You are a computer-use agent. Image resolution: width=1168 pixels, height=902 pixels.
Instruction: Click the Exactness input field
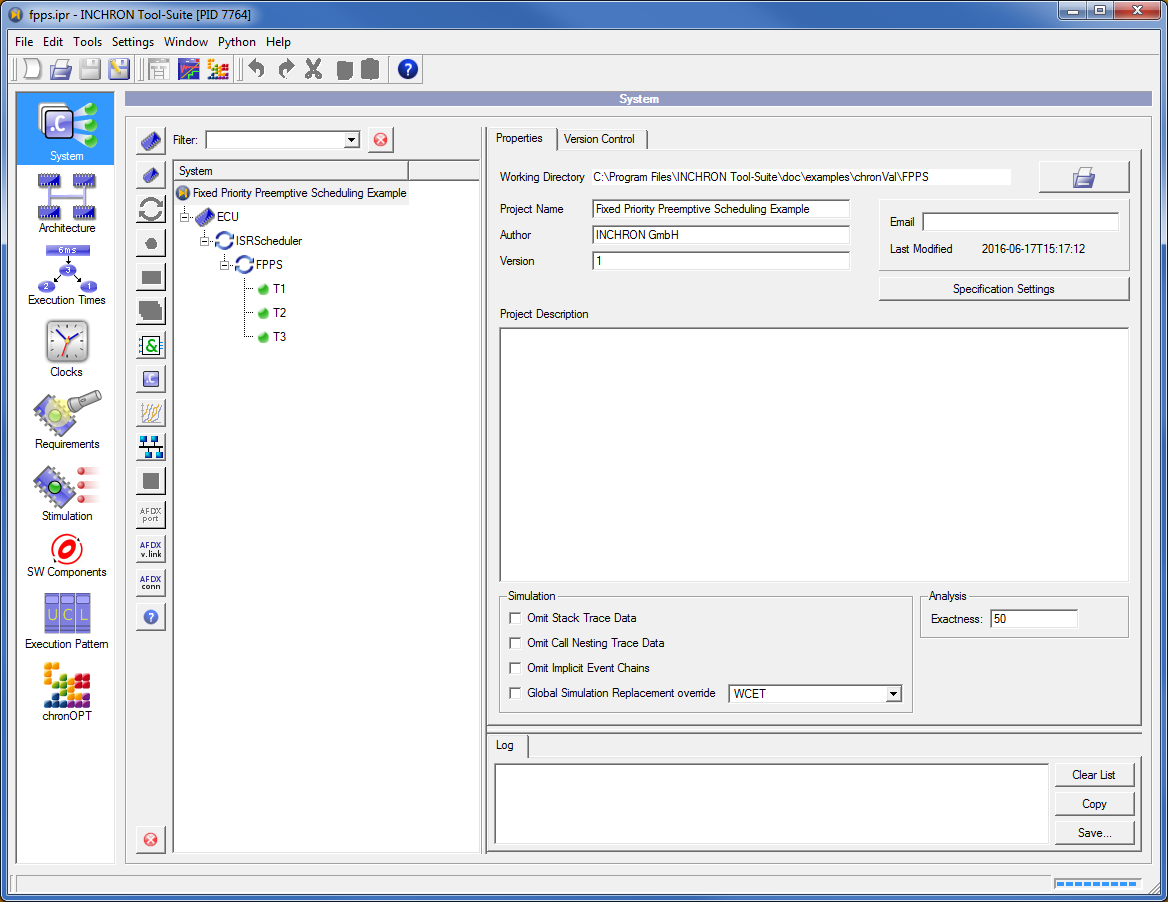(1034, 619)
